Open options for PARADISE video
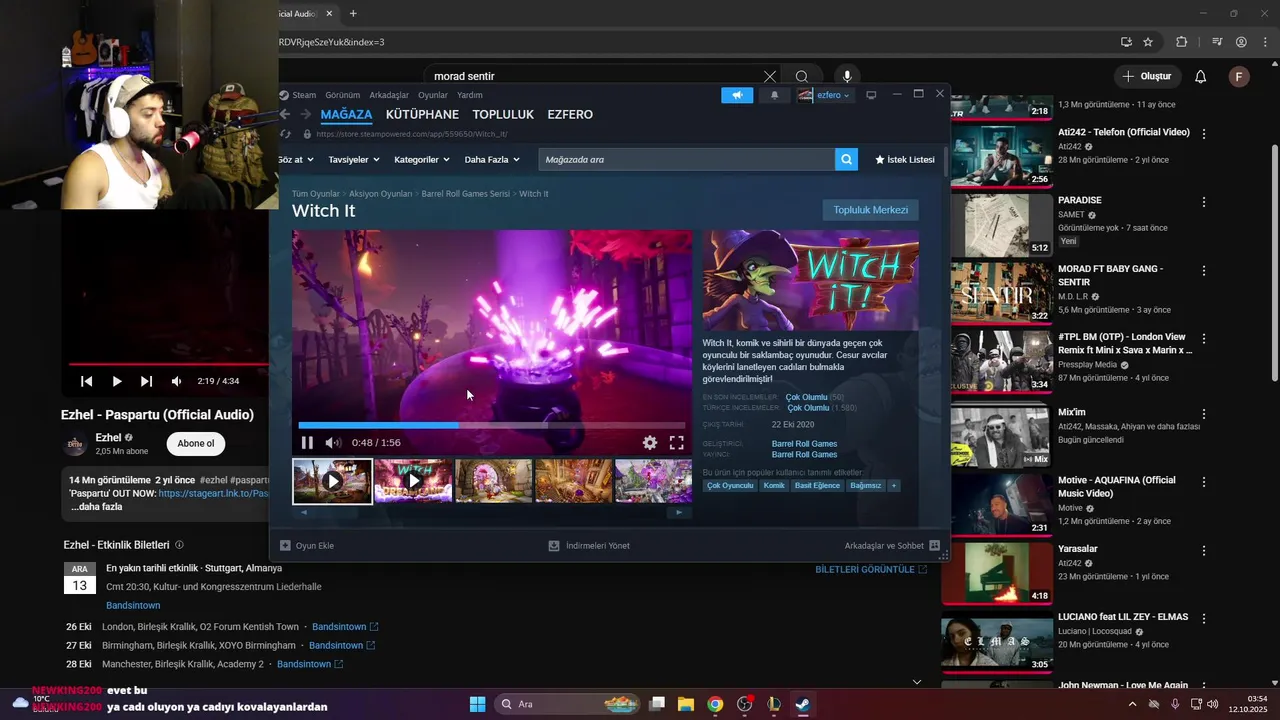 1204,202
